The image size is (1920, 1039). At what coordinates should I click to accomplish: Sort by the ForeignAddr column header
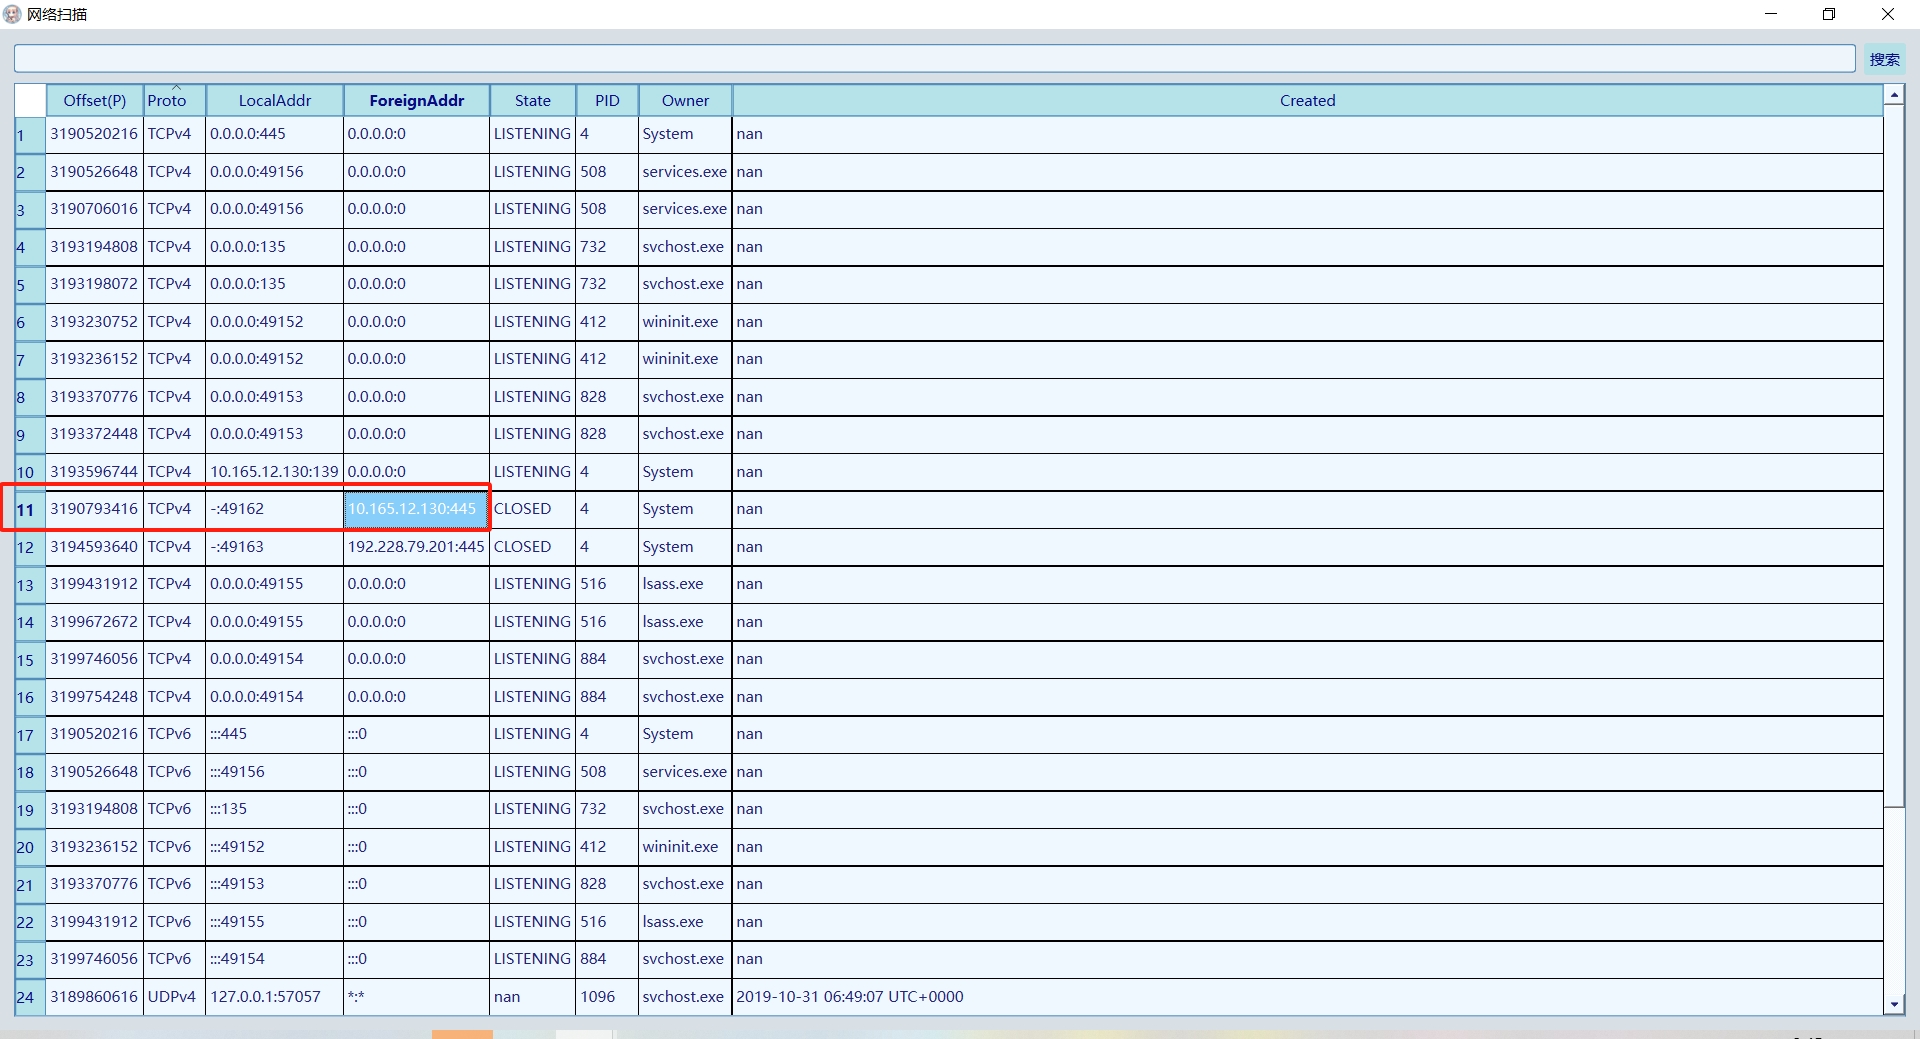coord(417,100)
